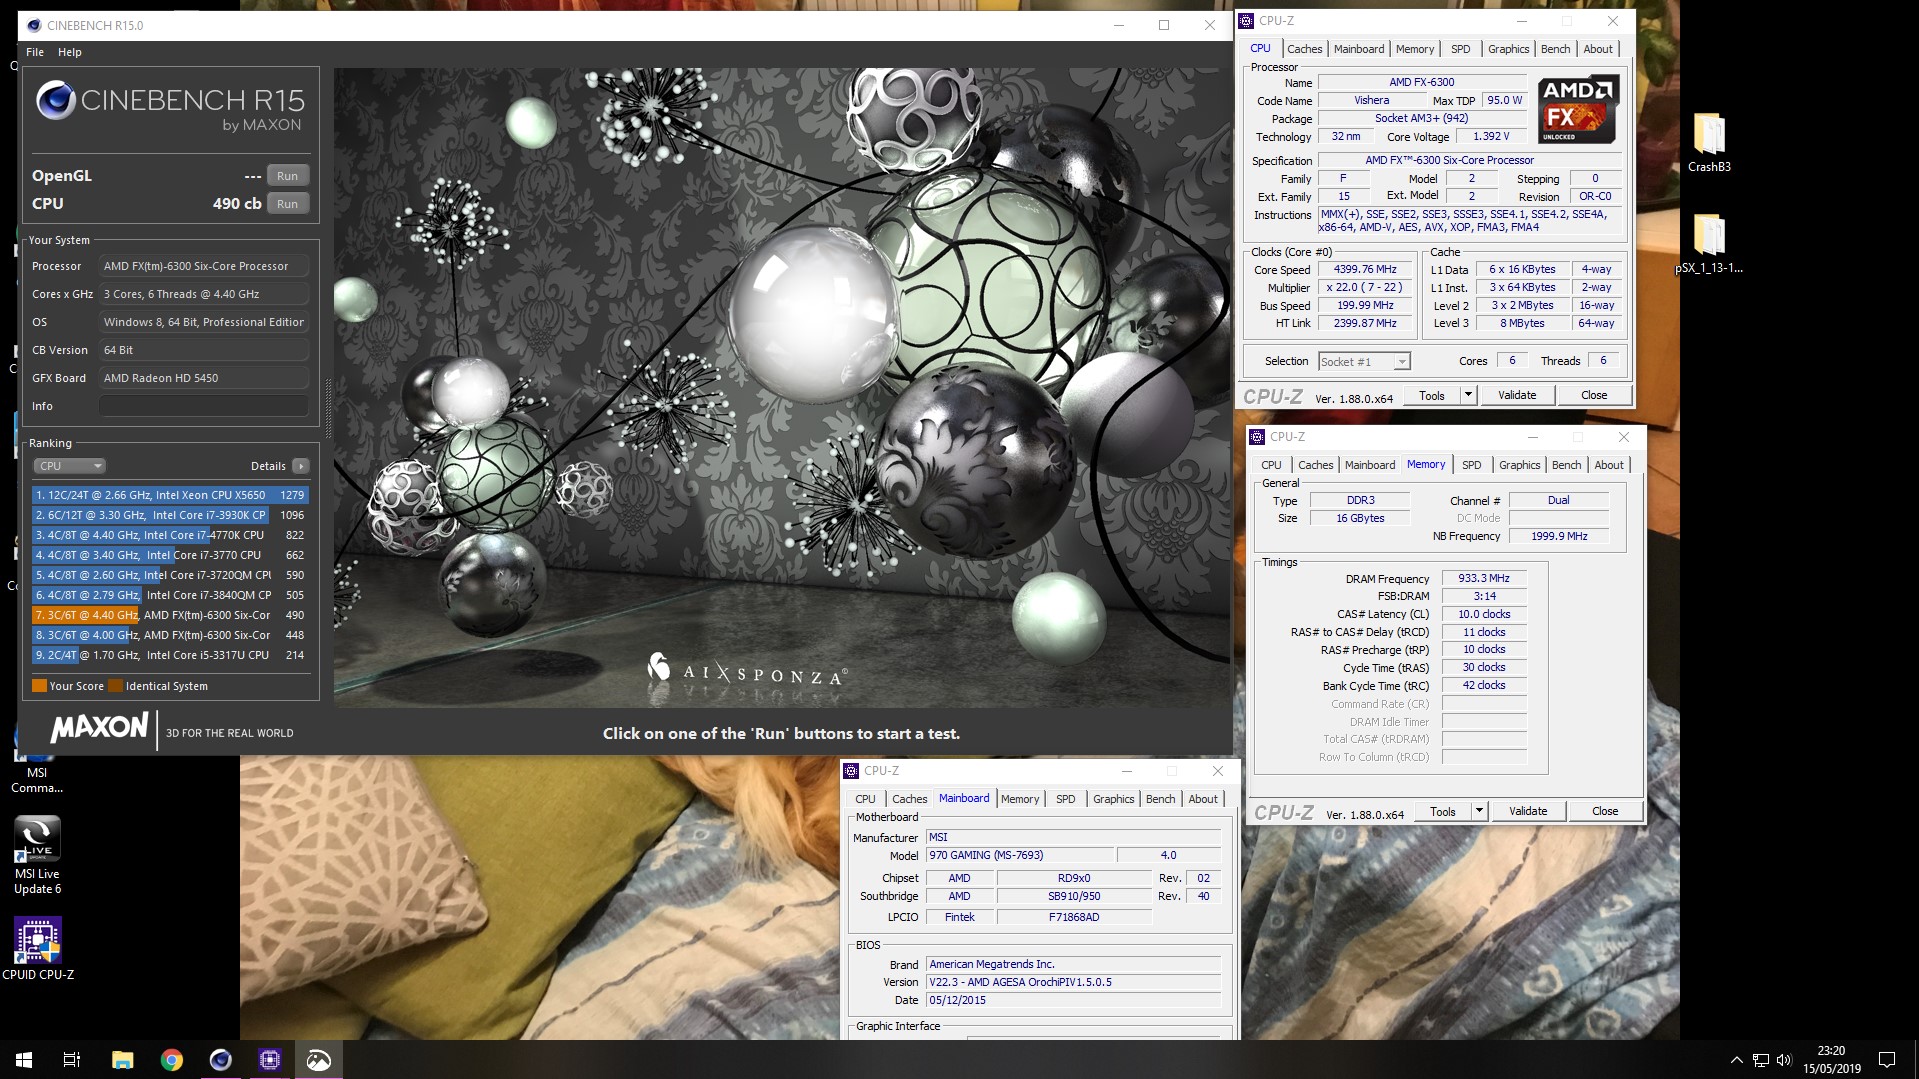The height and width of the screenshot is (1079, 1919).
Task: Switch to Memory tab in top CPU-Z window
Action: click(1415, 49)
